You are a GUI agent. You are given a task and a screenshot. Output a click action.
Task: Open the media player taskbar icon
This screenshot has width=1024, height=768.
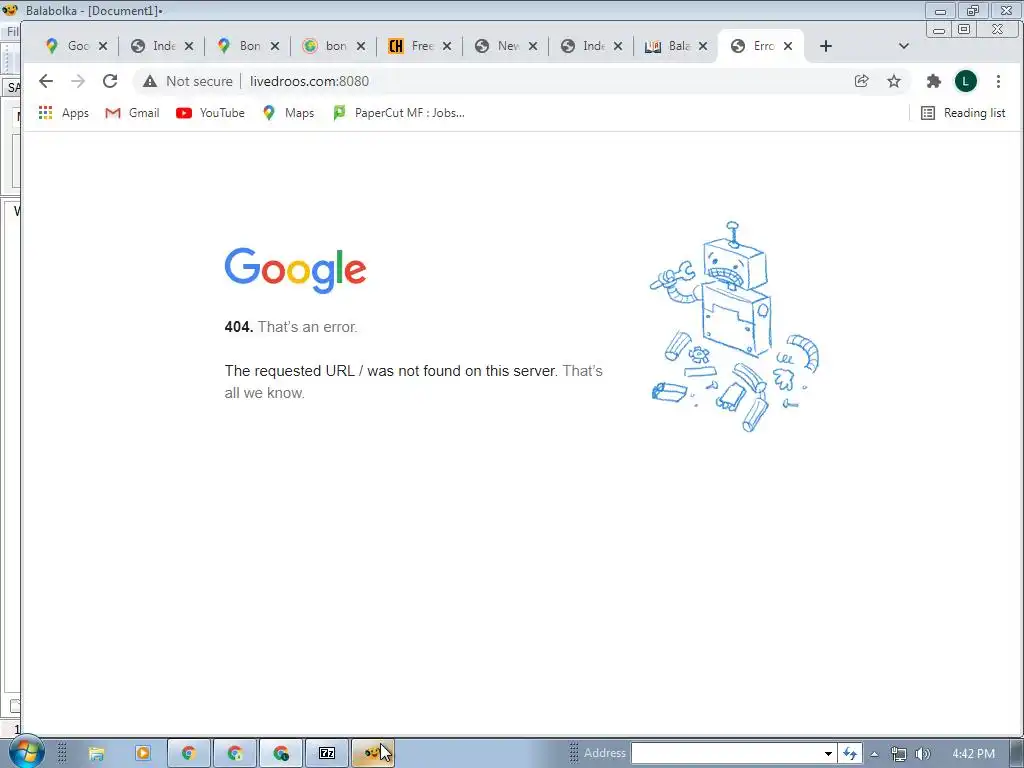(143, 754)
